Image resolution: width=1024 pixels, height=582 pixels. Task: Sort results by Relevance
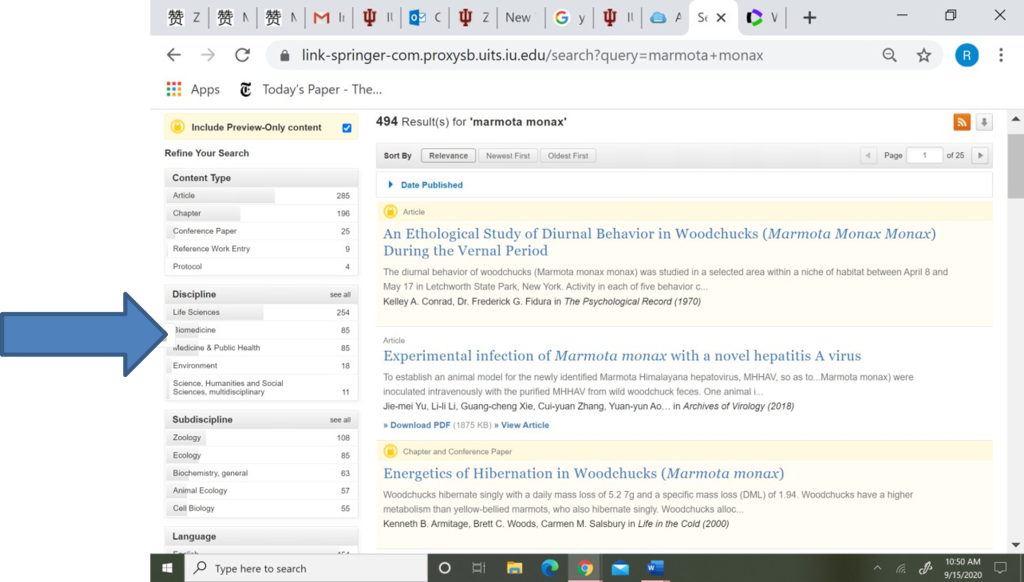pyautogui.click(x=448, y=155)
